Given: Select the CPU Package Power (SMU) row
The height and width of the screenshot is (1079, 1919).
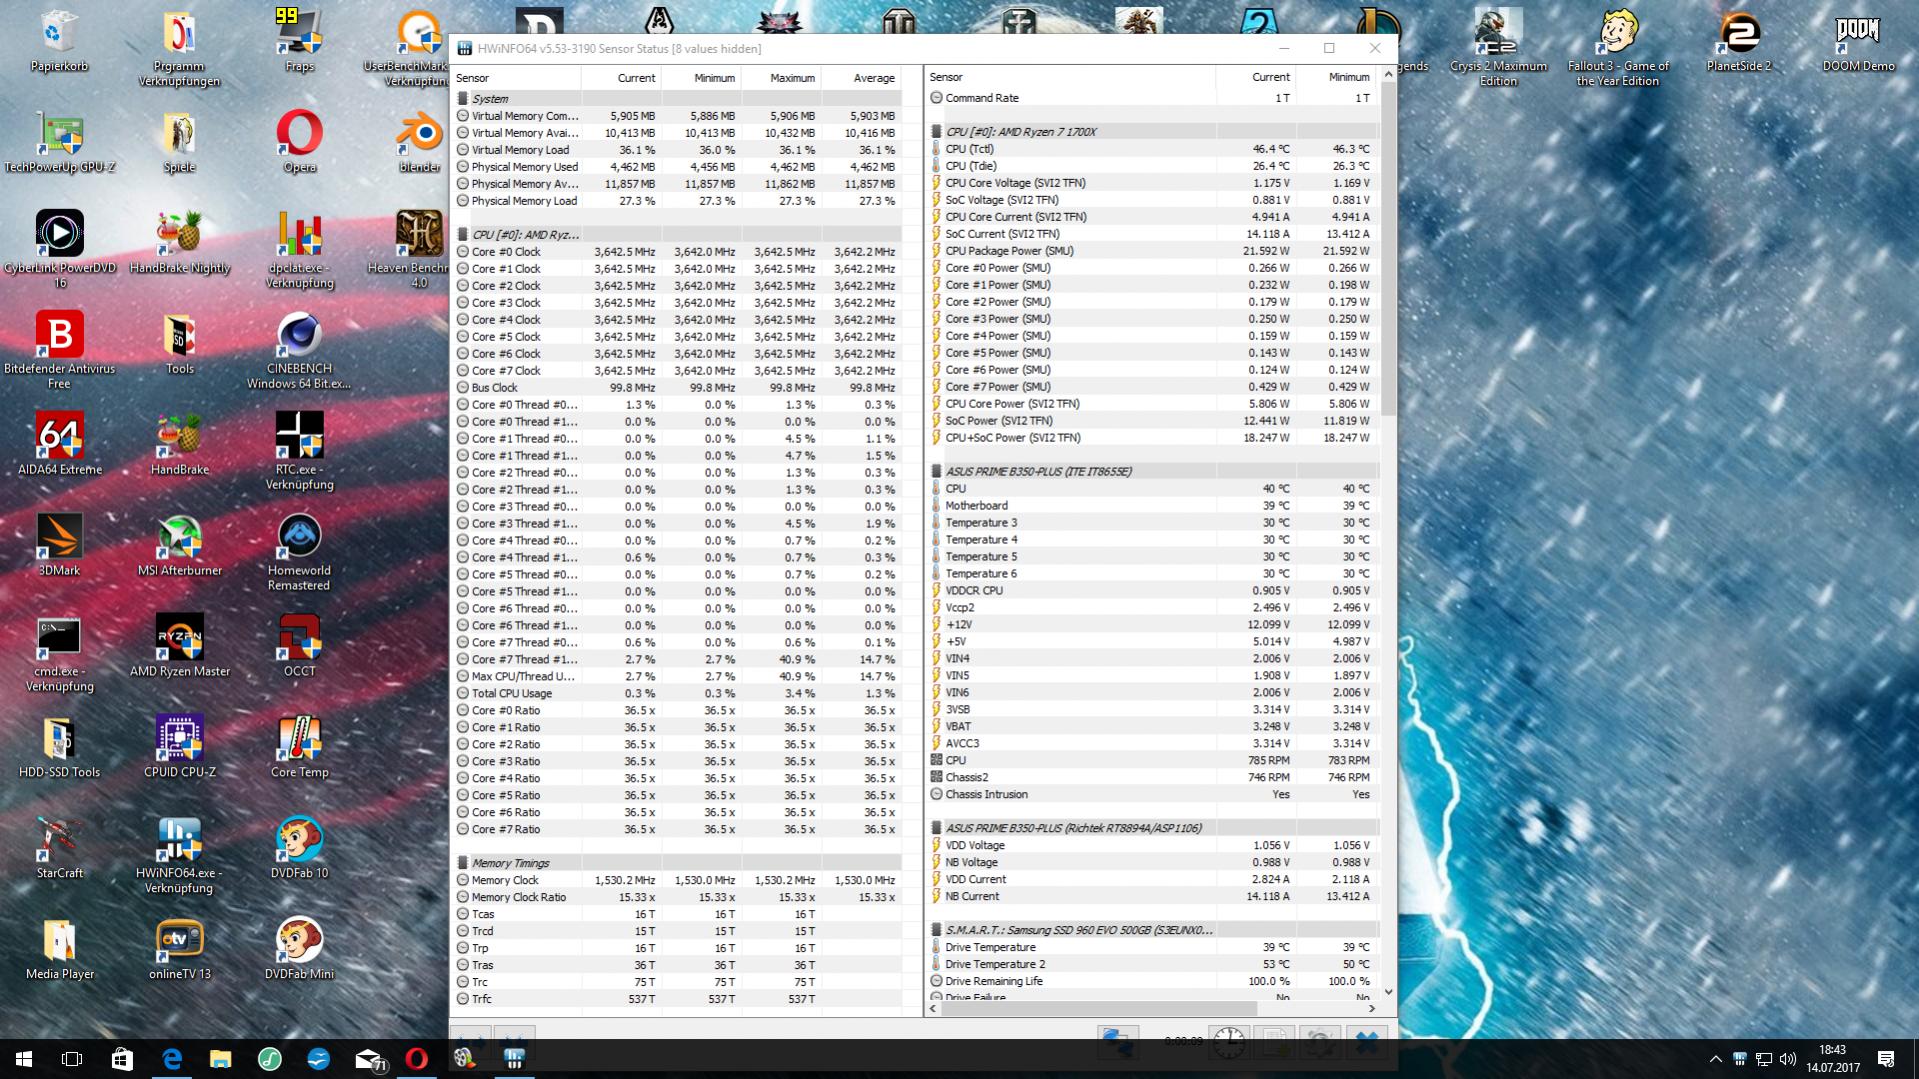Looking at the screenshot, I should pyautogui.click(x=1153, y=251).
